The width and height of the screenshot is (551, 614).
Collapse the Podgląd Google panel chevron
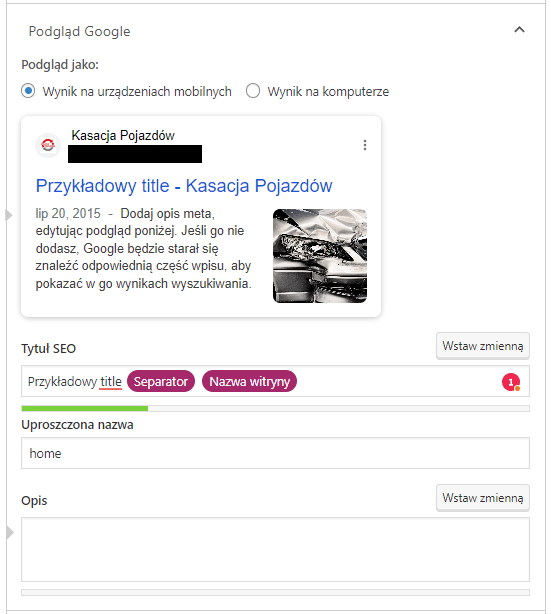click(519, 30)
